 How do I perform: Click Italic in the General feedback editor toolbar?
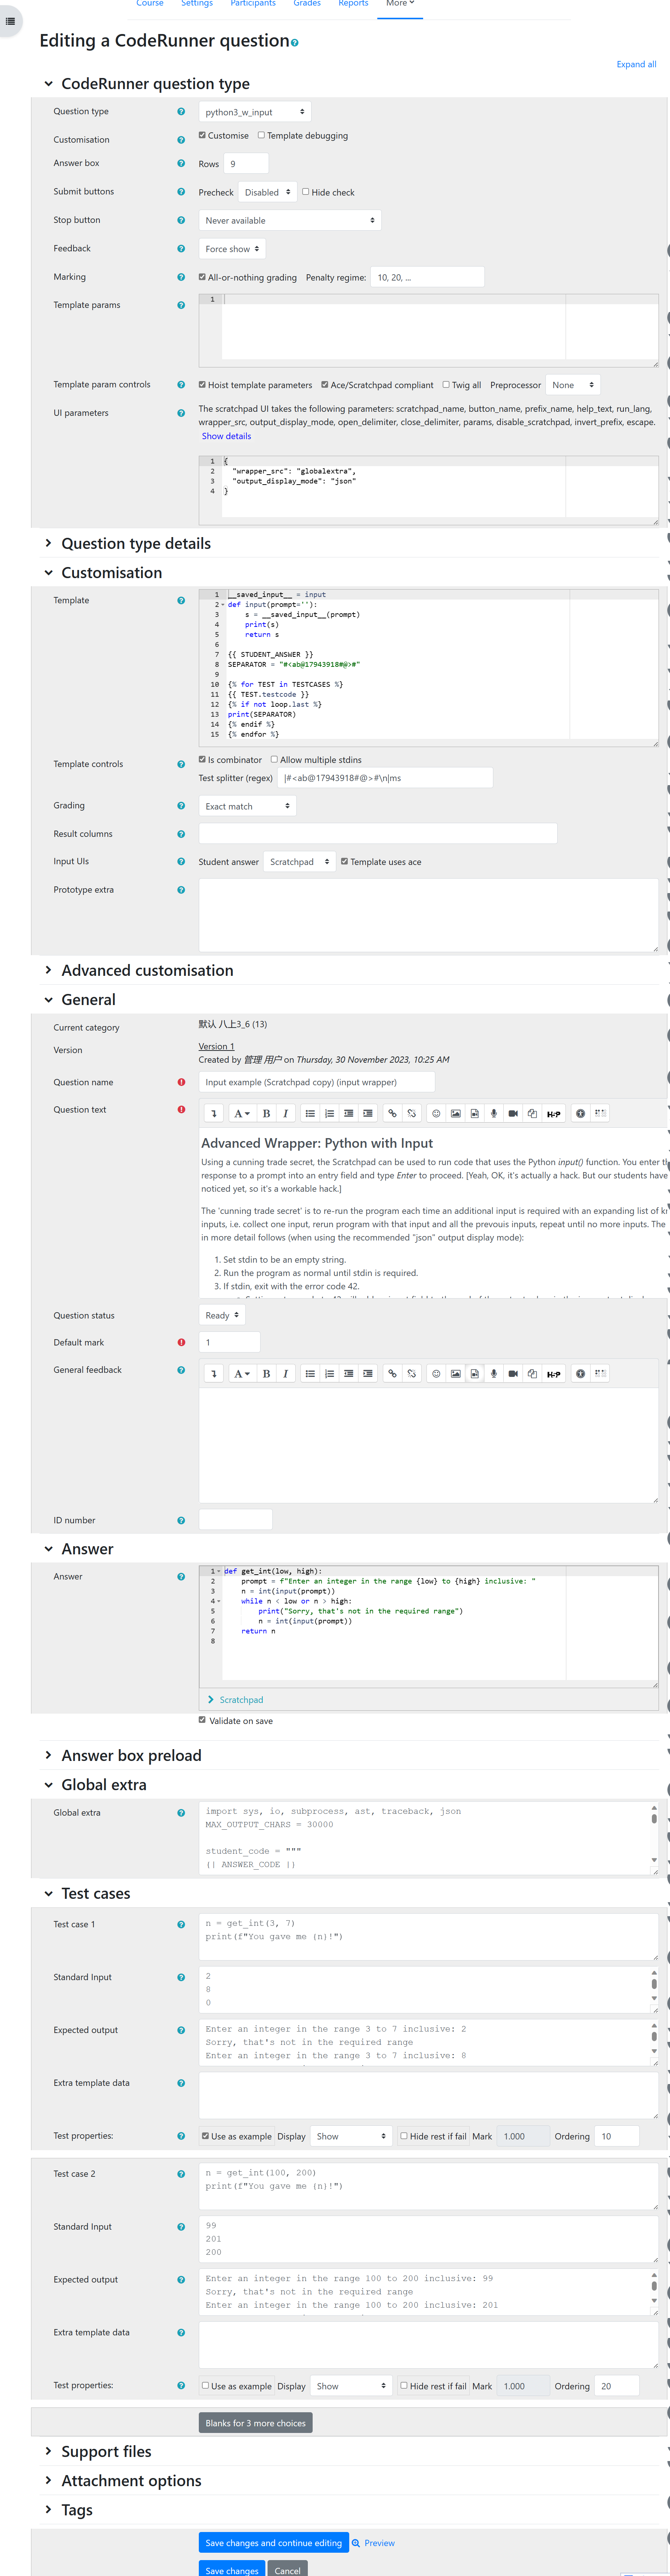(x=285, y=1373)
